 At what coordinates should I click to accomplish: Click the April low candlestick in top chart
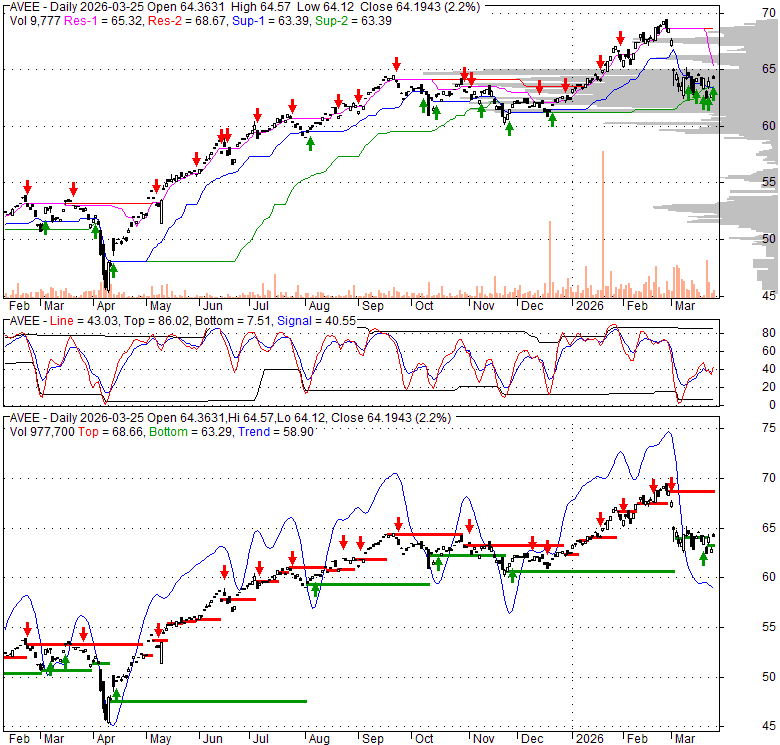pyautogui.click(x=107, y=274)
